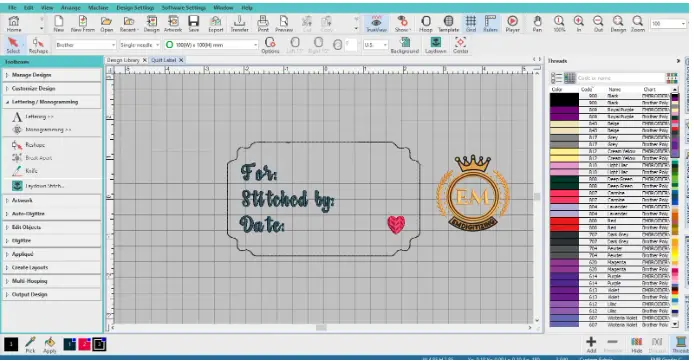Zoom to 100% using toolbar icon

[559, 23]
